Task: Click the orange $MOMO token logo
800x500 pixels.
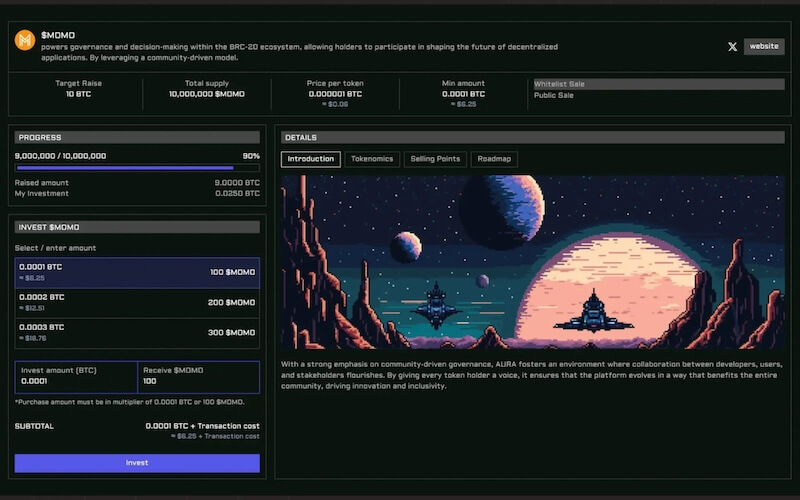Action: pyautogui.click(x=25, y=40)
